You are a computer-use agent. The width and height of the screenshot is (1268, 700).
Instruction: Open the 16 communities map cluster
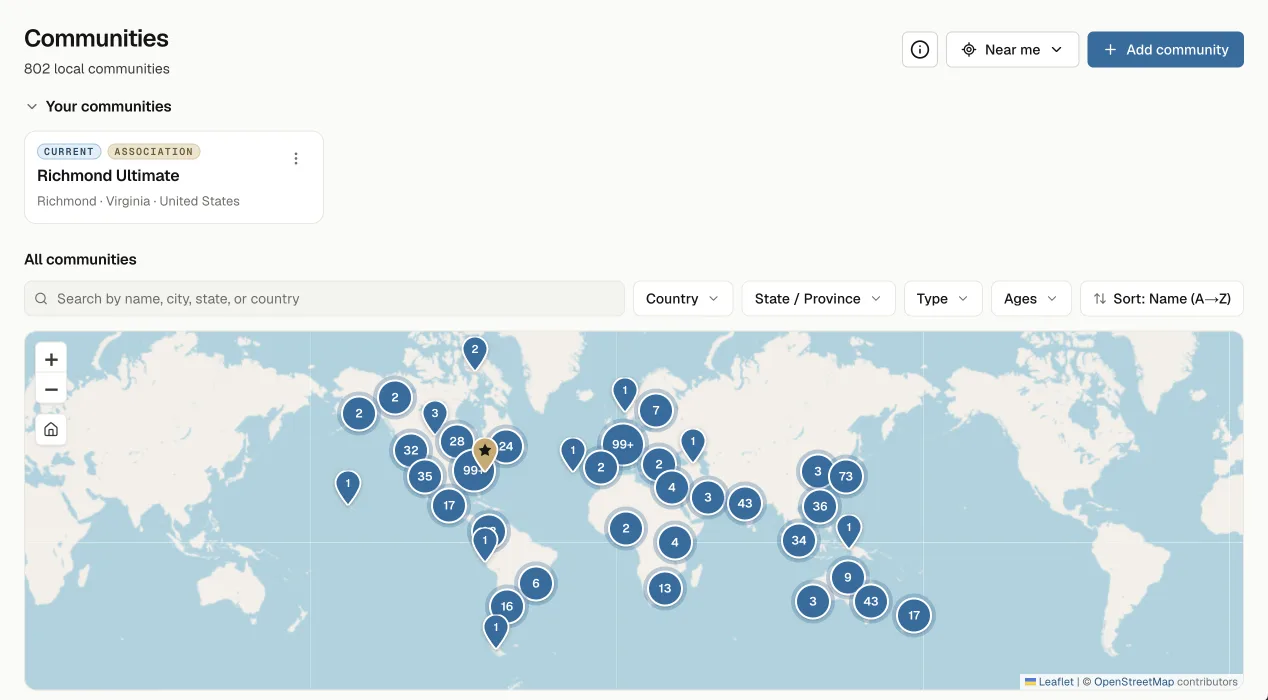(x=507, y=606)
